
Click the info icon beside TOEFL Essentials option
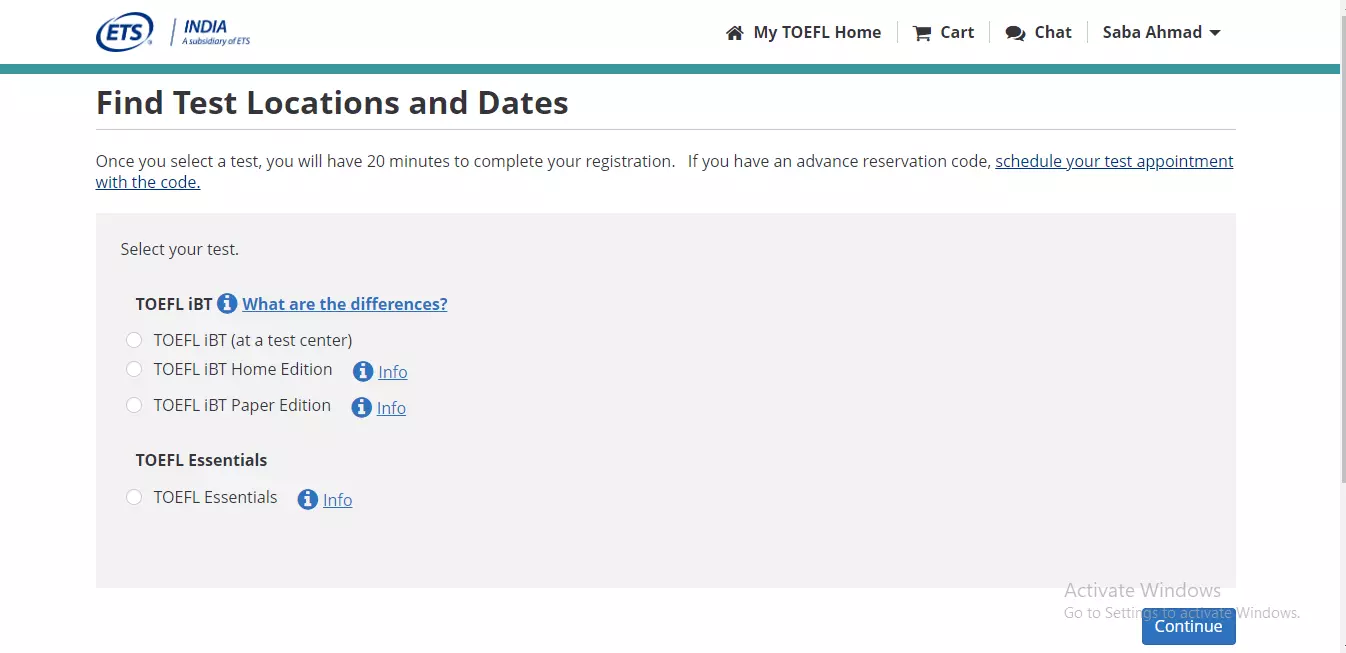click(x=308, y=499)
